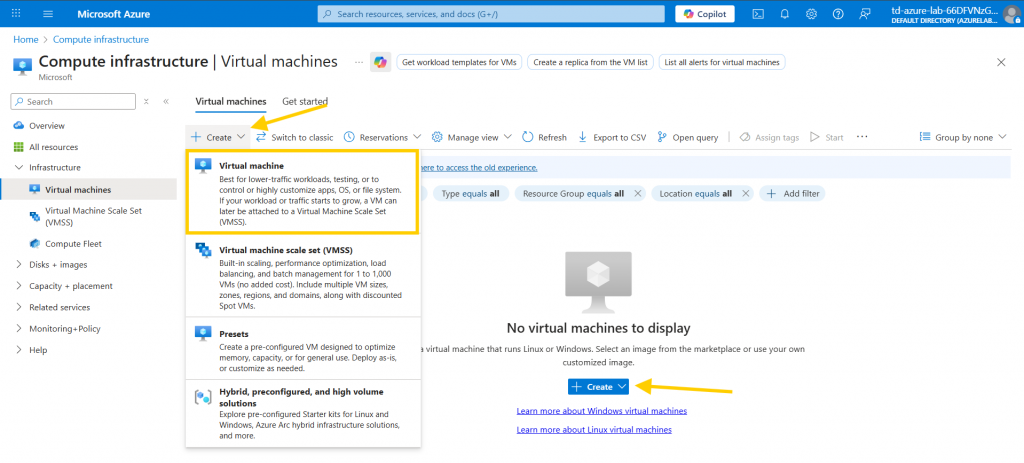Click Export to CSV

coord(613,137)
